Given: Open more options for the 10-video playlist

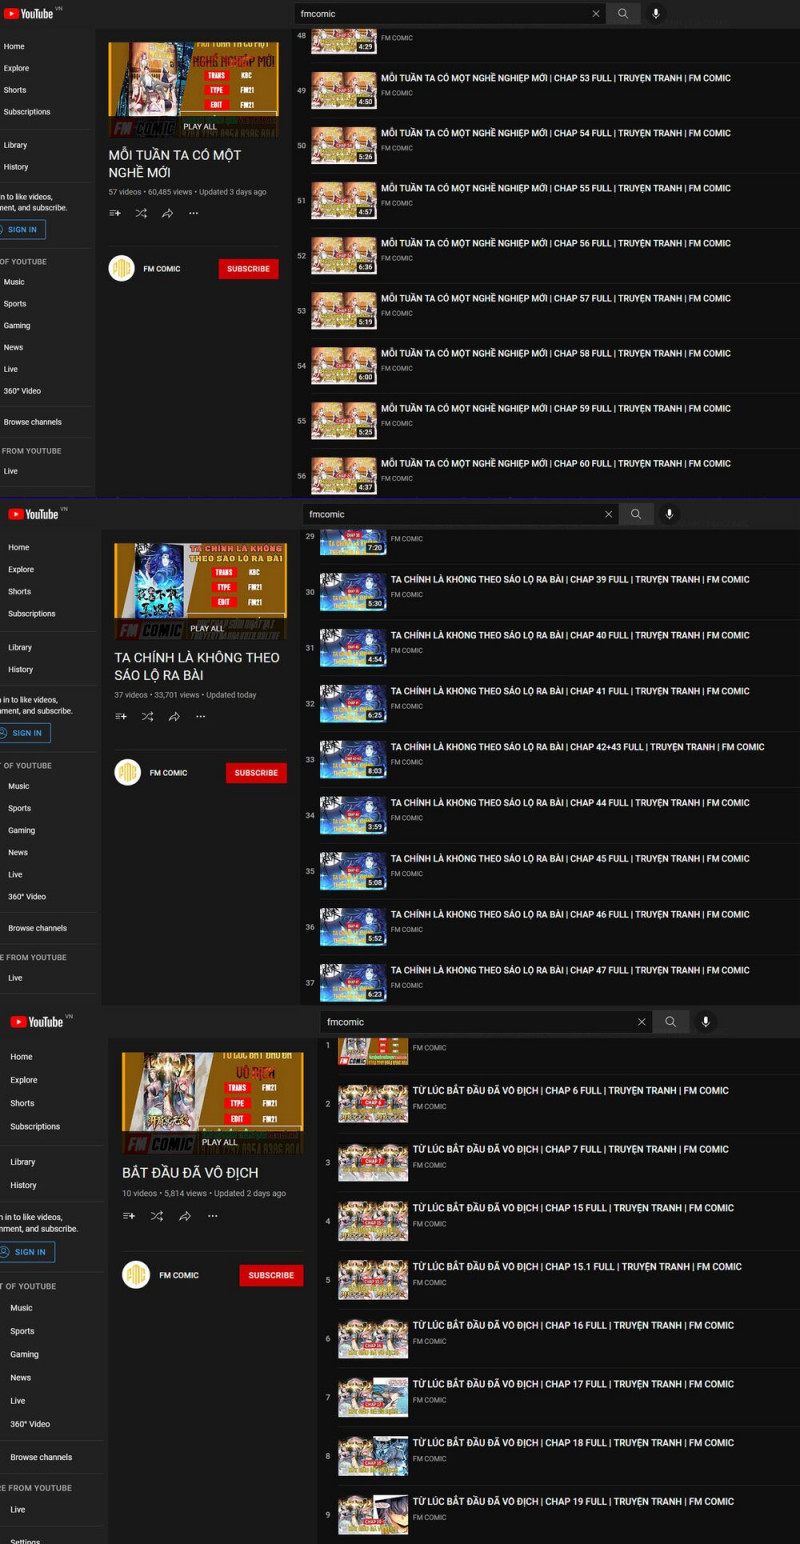Looking at the screenshot, I should (x=212, y=1216).
